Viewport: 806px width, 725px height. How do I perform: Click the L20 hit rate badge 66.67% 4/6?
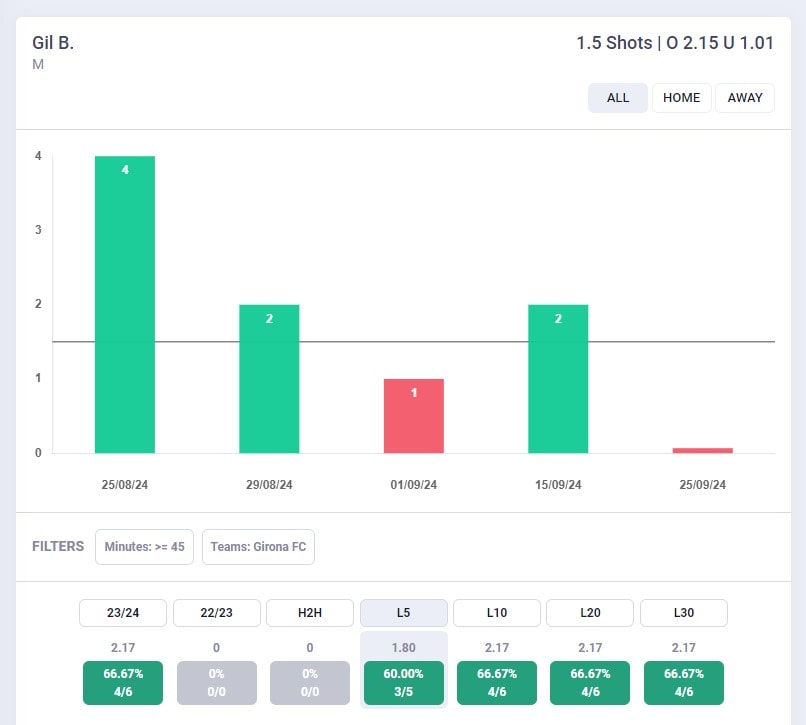pos(590,683)
